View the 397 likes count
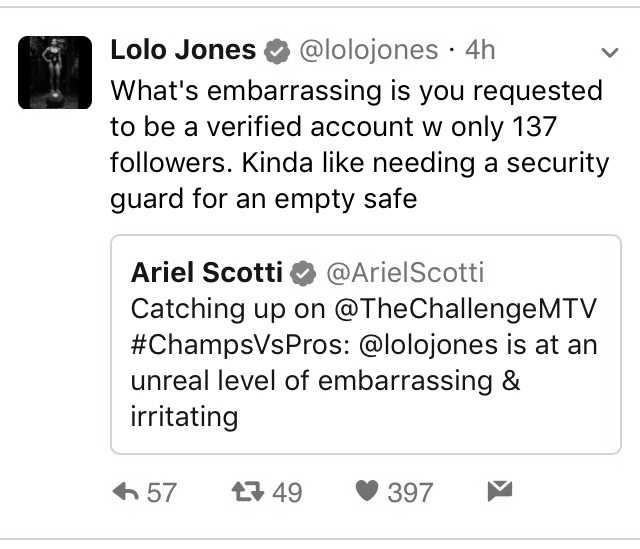The width and height of the screenshot is (640, 549). 410,492
